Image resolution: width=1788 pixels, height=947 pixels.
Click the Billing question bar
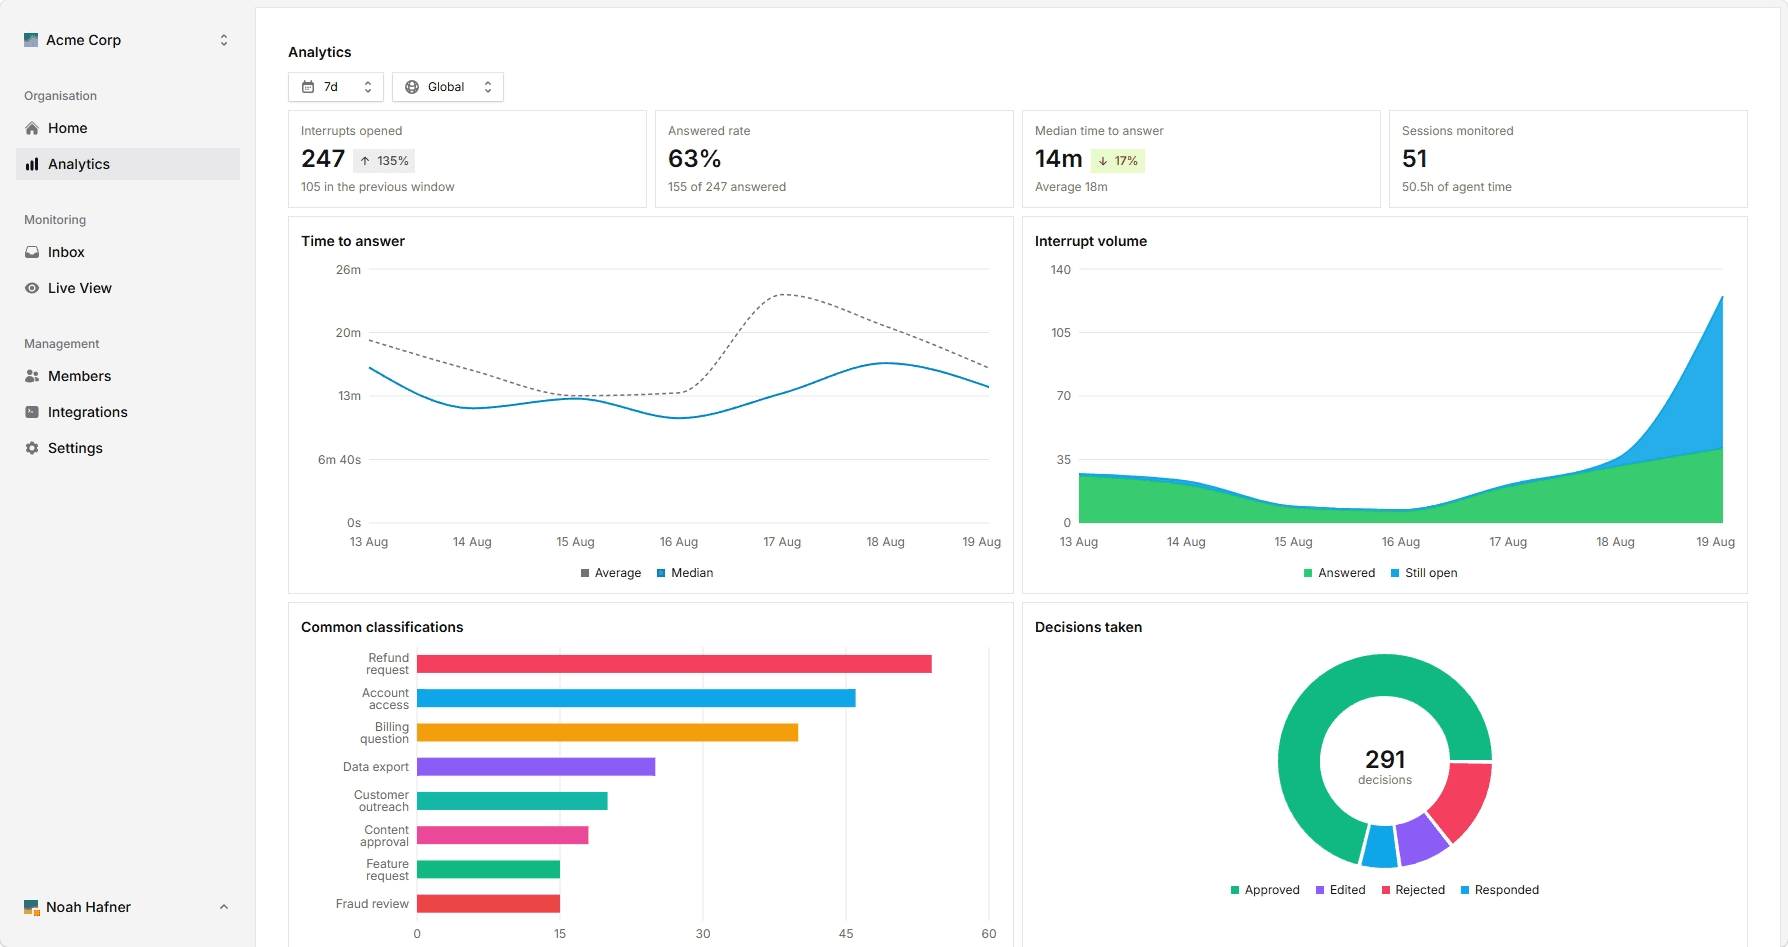point(607,733)
